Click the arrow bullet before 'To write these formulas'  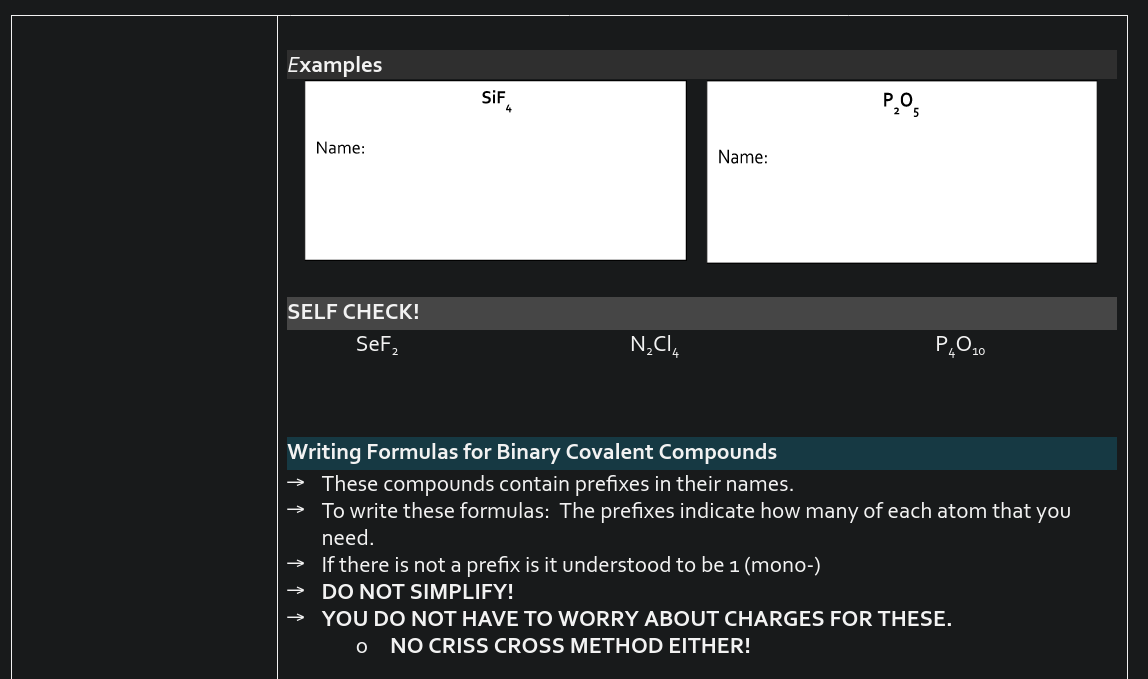(295, 510)
